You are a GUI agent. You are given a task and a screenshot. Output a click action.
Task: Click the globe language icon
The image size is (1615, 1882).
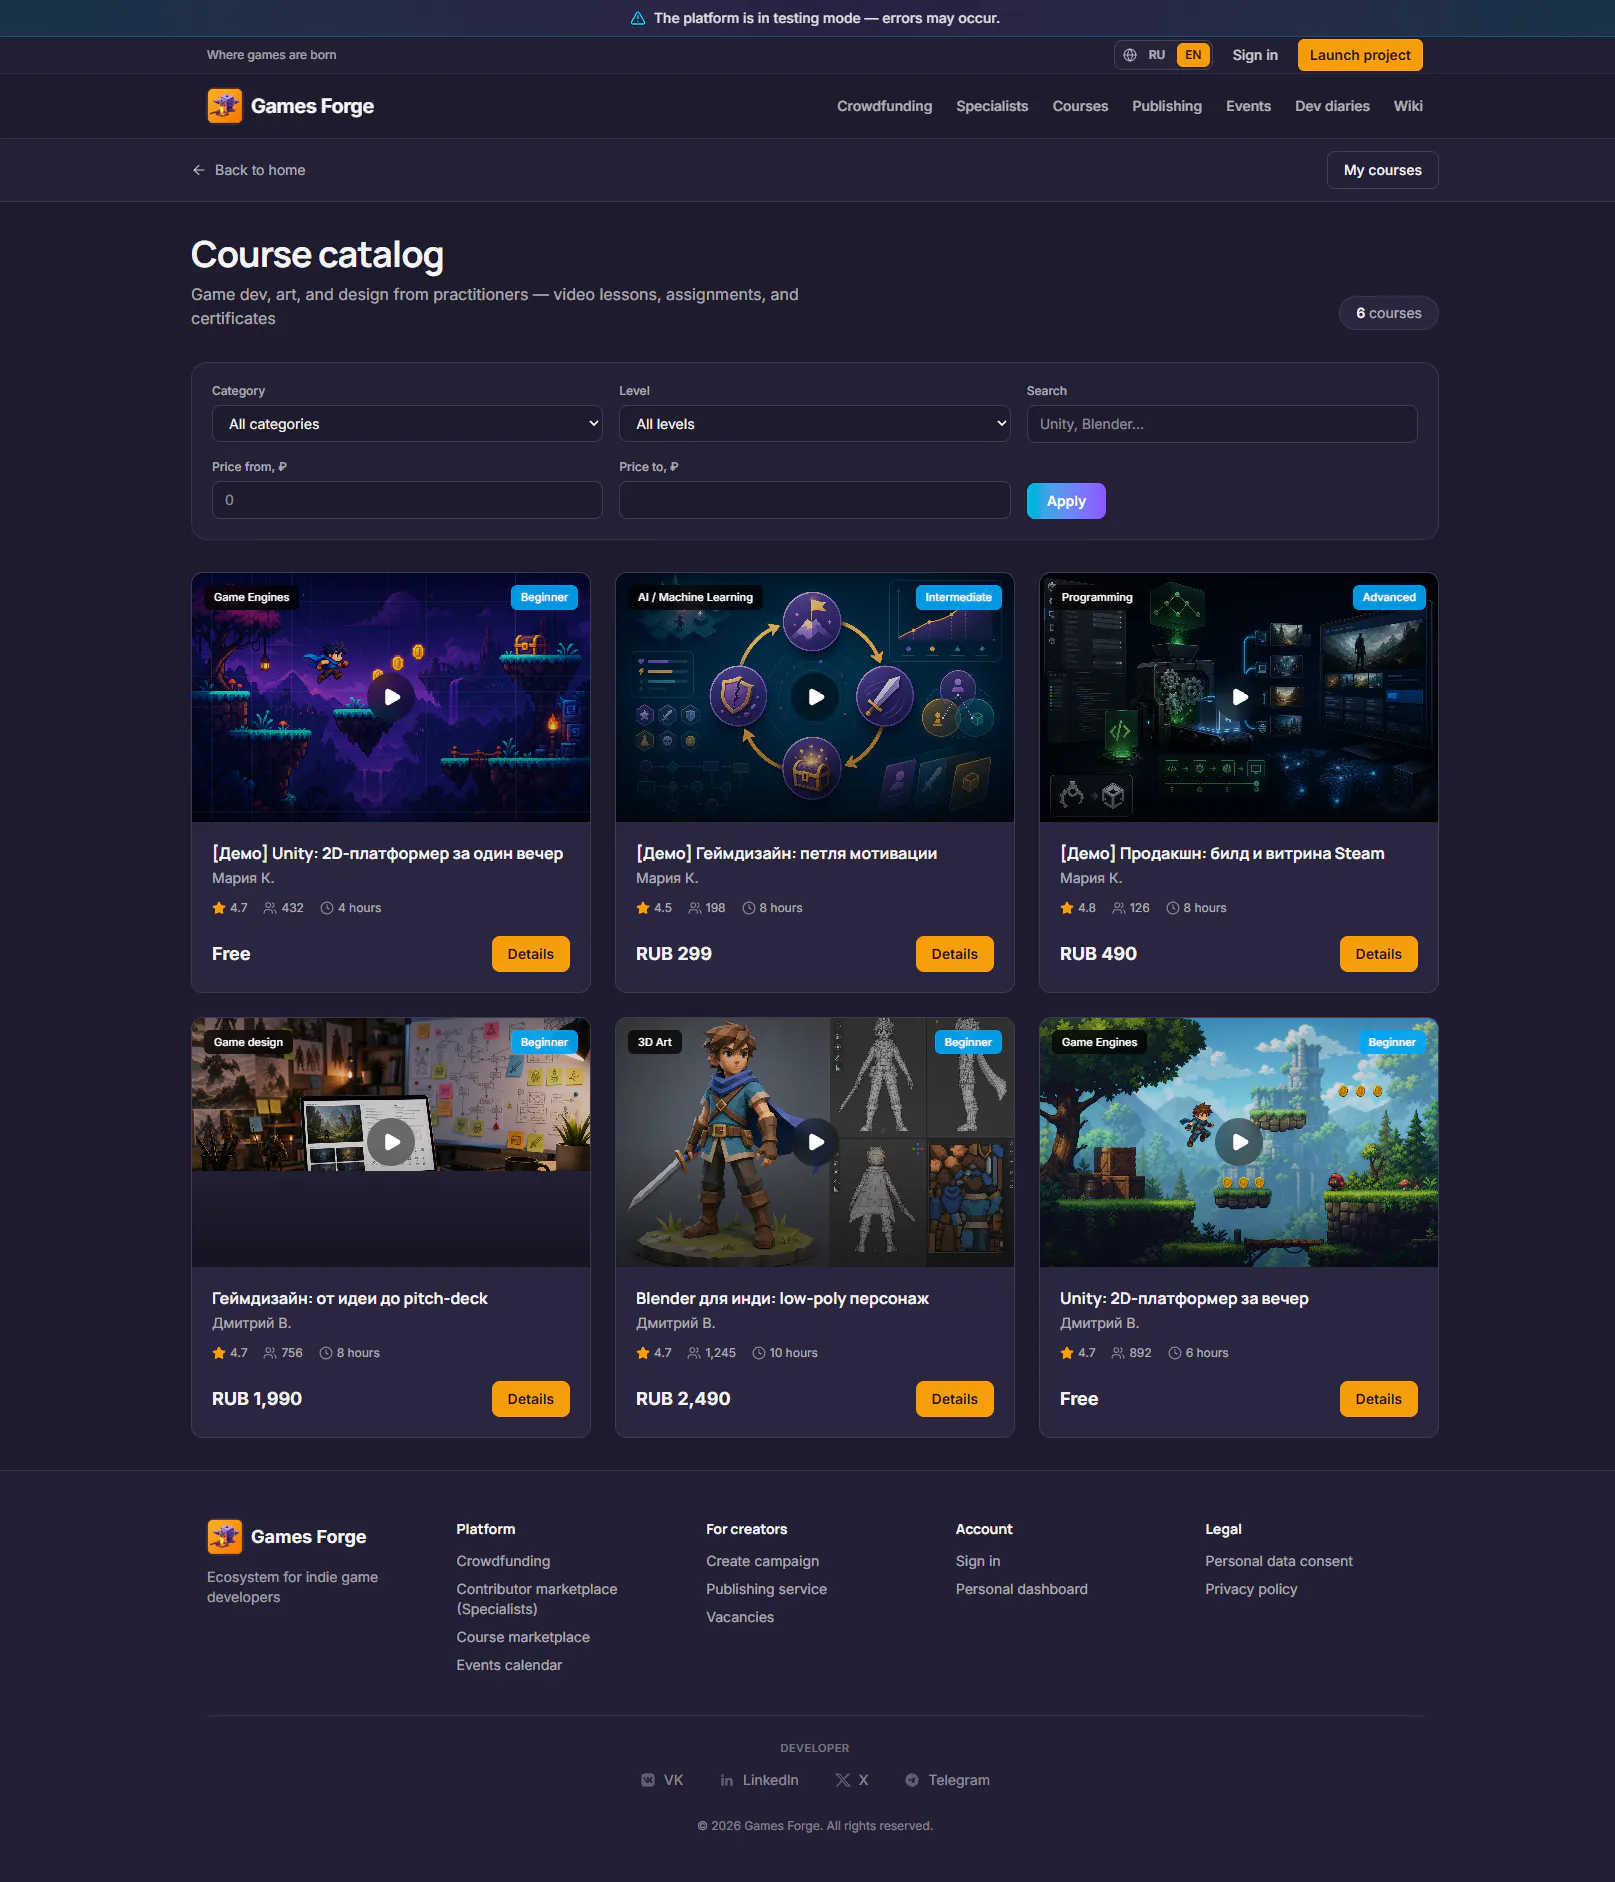point(1130,55)
